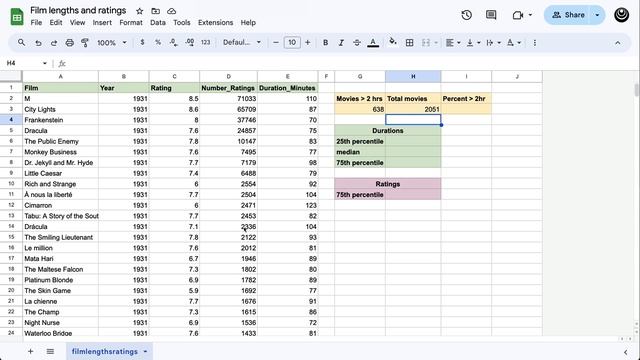Show the all sheets list
The width and height of the screenshot is (640, 360).
tap(50, 351)
